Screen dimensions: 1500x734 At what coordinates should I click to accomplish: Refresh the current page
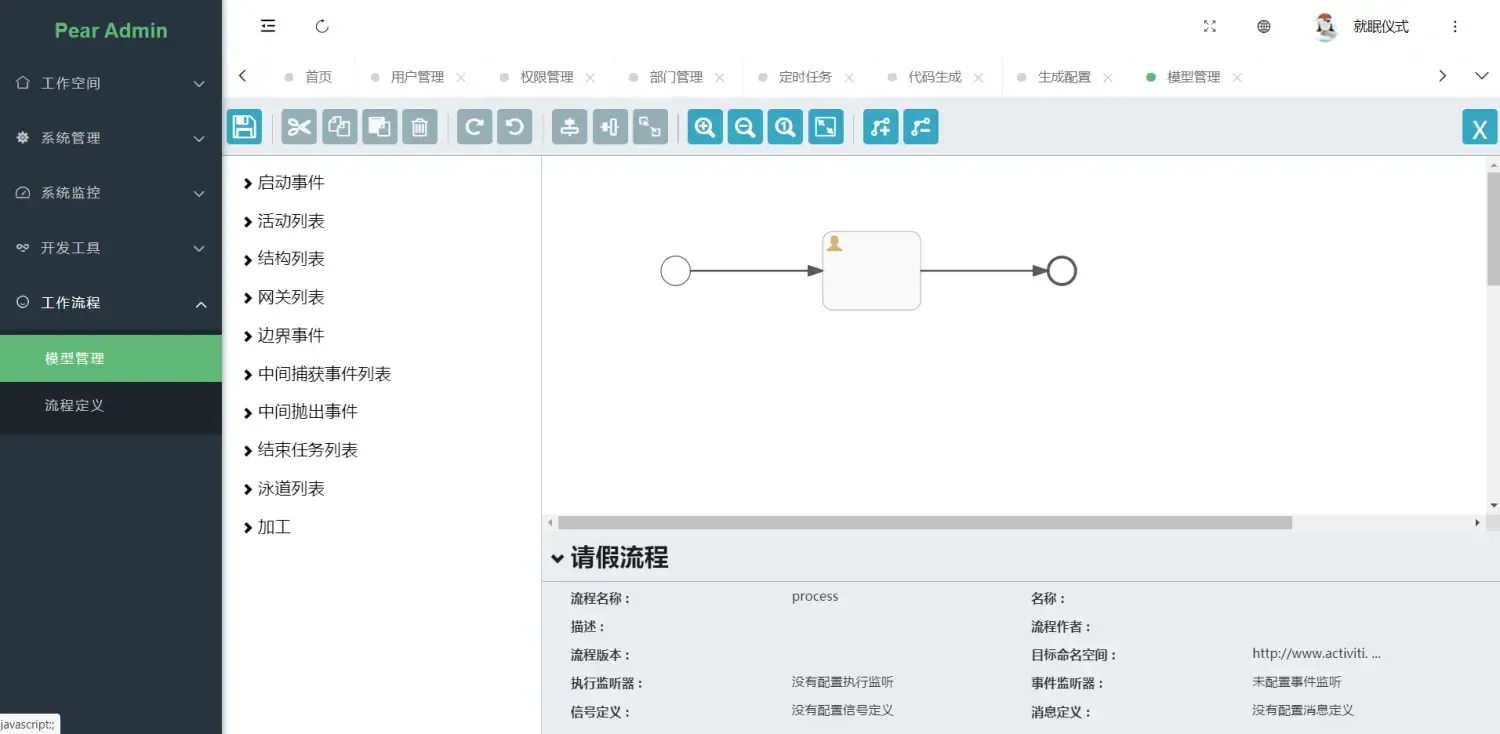(x=322, y=27)
